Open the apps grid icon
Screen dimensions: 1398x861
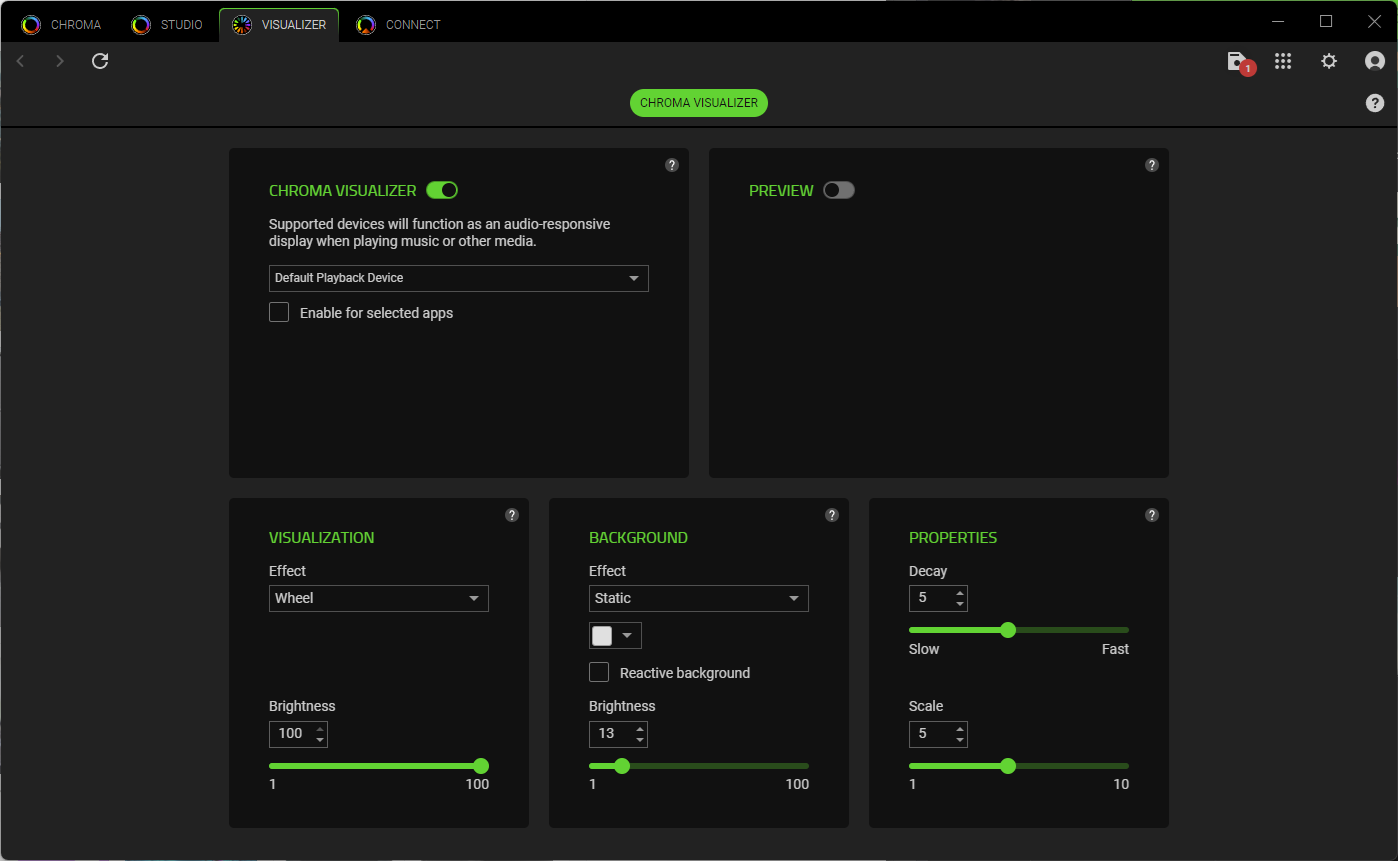coord(1283,61)
